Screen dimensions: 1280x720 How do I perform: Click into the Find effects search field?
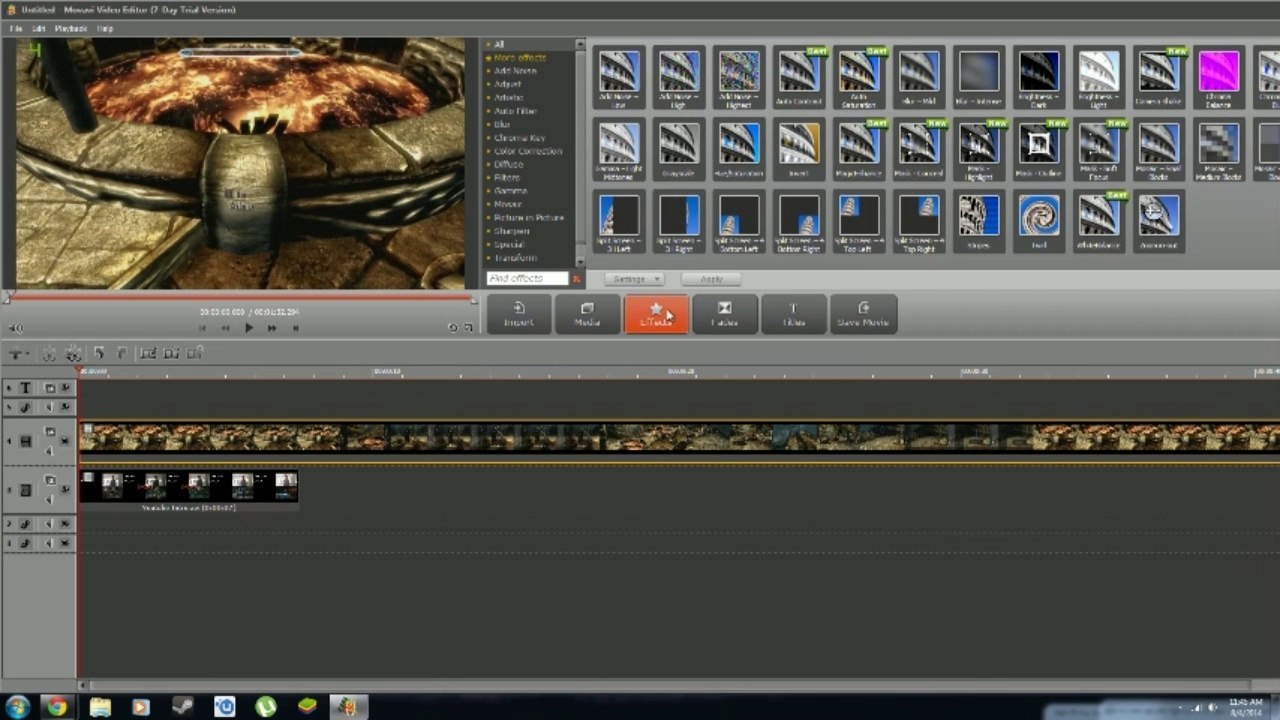tap(527, 279)
